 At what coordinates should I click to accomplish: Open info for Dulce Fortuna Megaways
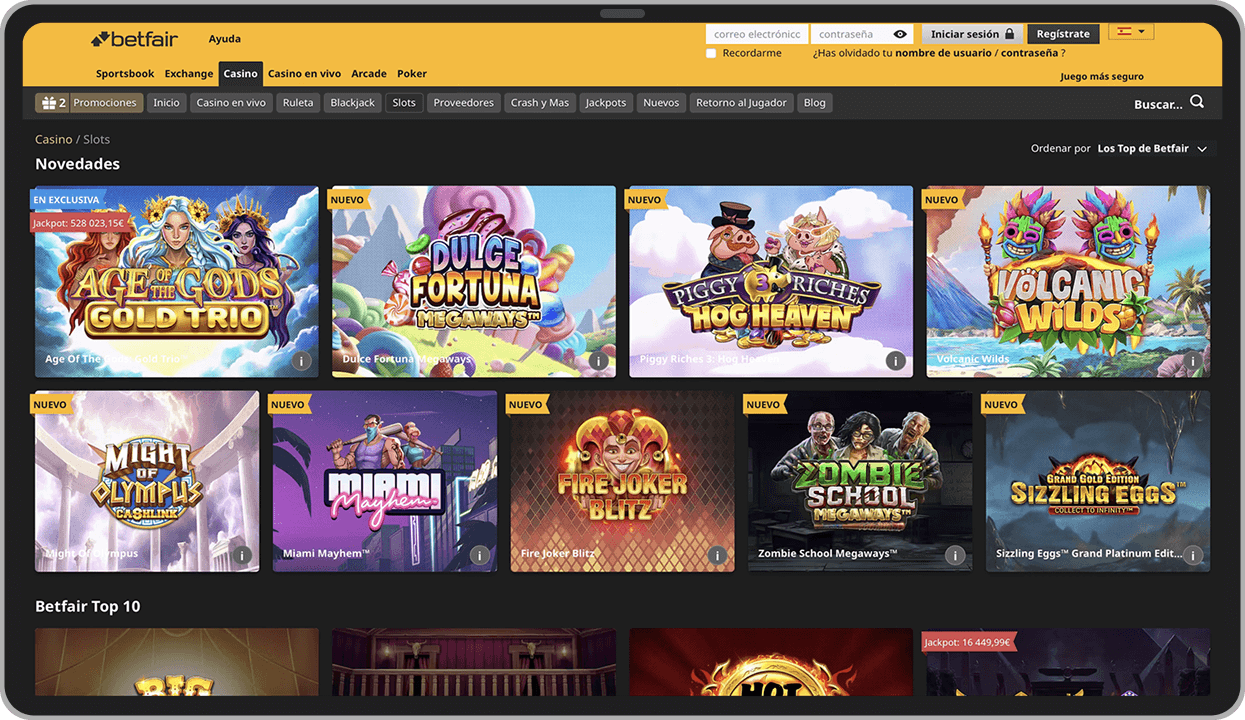tap(598, 361)
